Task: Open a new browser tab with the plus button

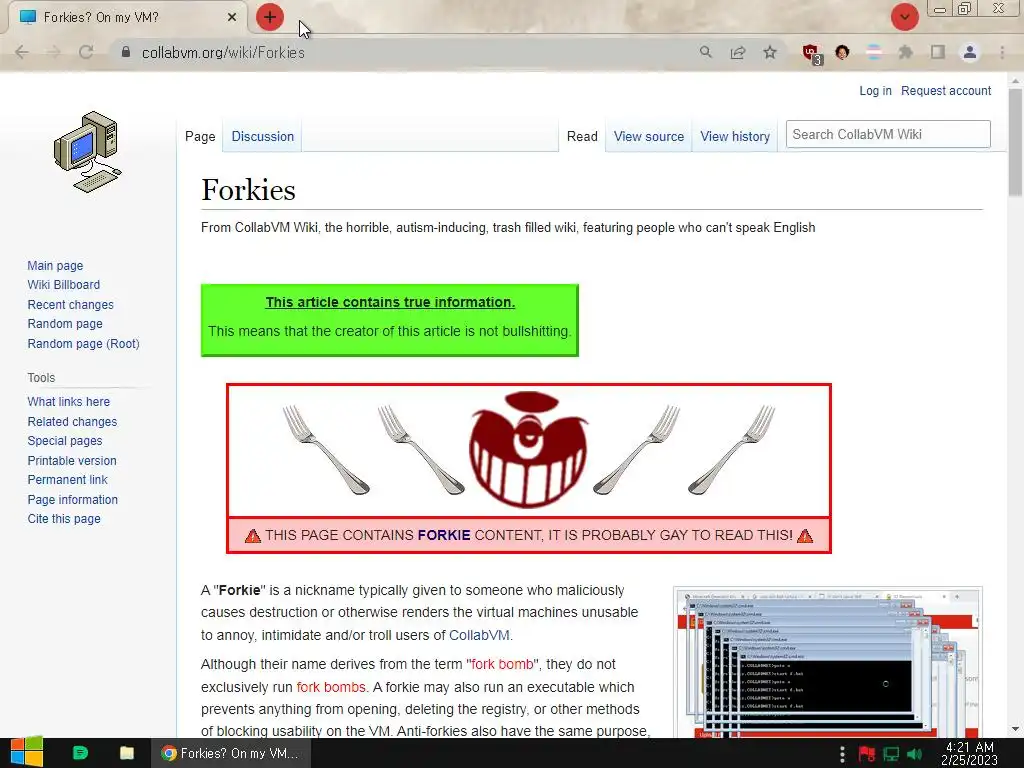Action: 270,18
